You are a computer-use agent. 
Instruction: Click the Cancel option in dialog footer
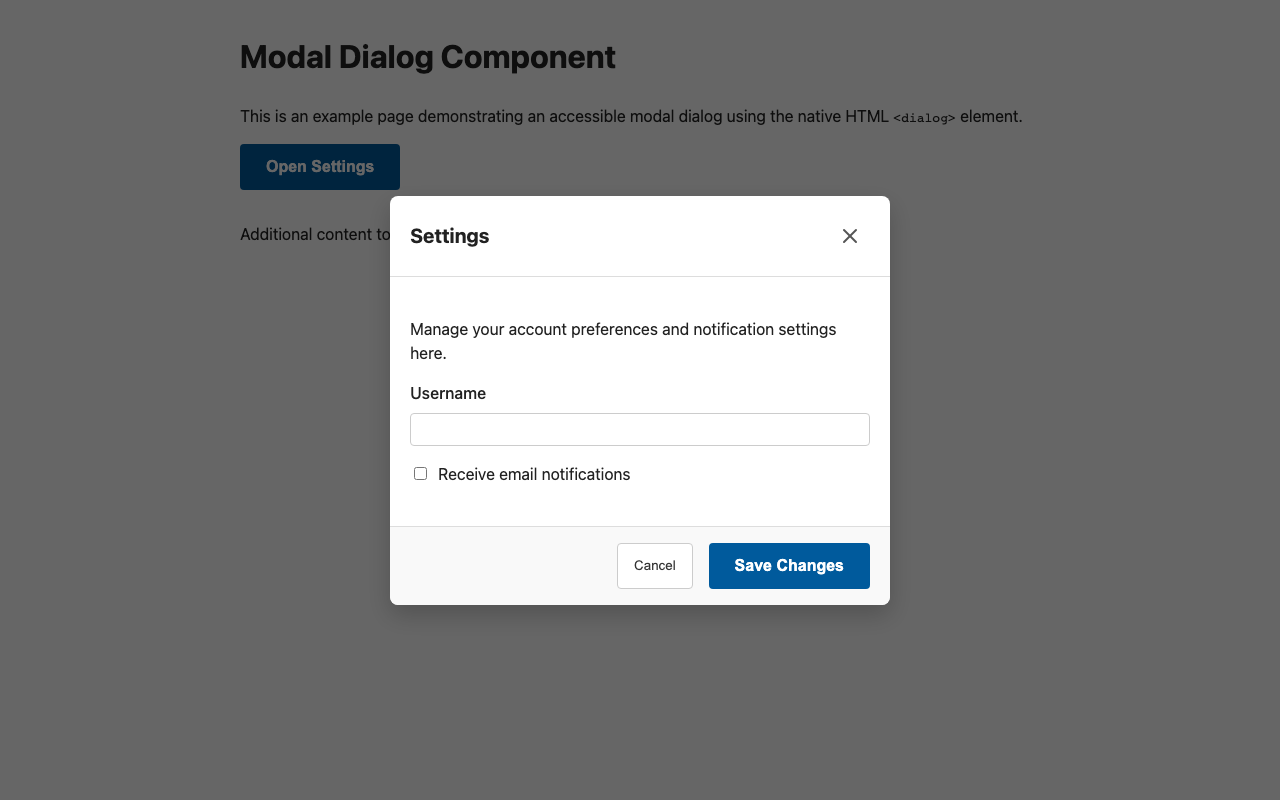[x=654, y=565]
